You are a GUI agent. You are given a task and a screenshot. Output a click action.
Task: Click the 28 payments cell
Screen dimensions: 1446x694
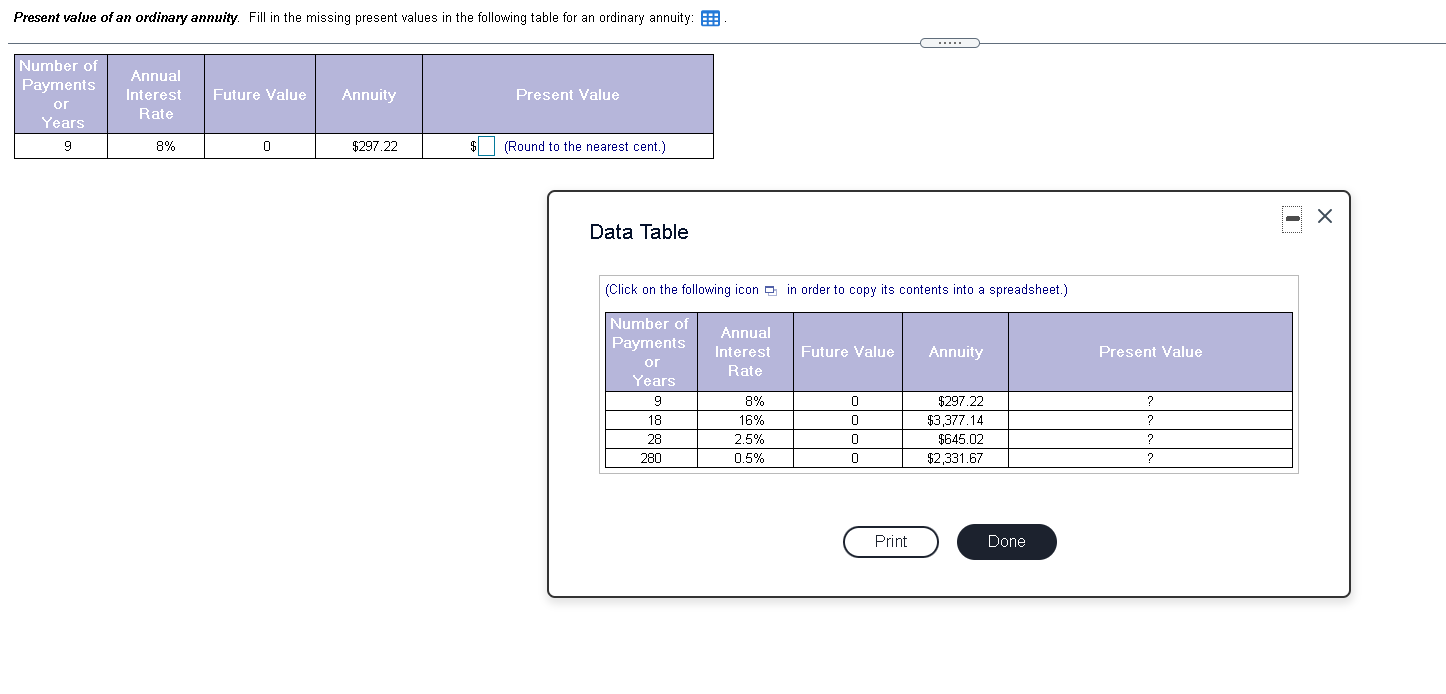(651, 440)
